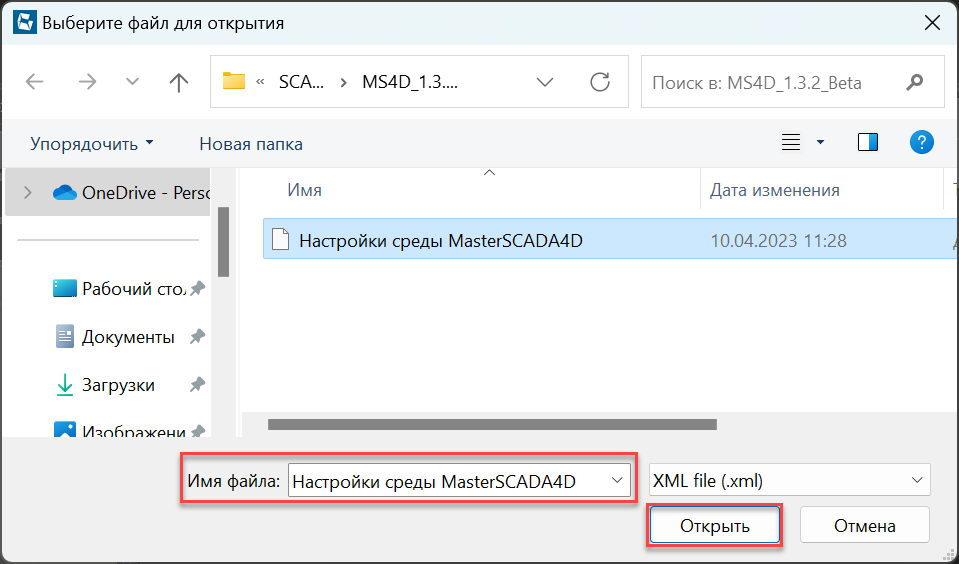This screenshot has width=959, height=564.
Task: Expand the OneDrive - Personal tree node
Action: coord(28,193)
